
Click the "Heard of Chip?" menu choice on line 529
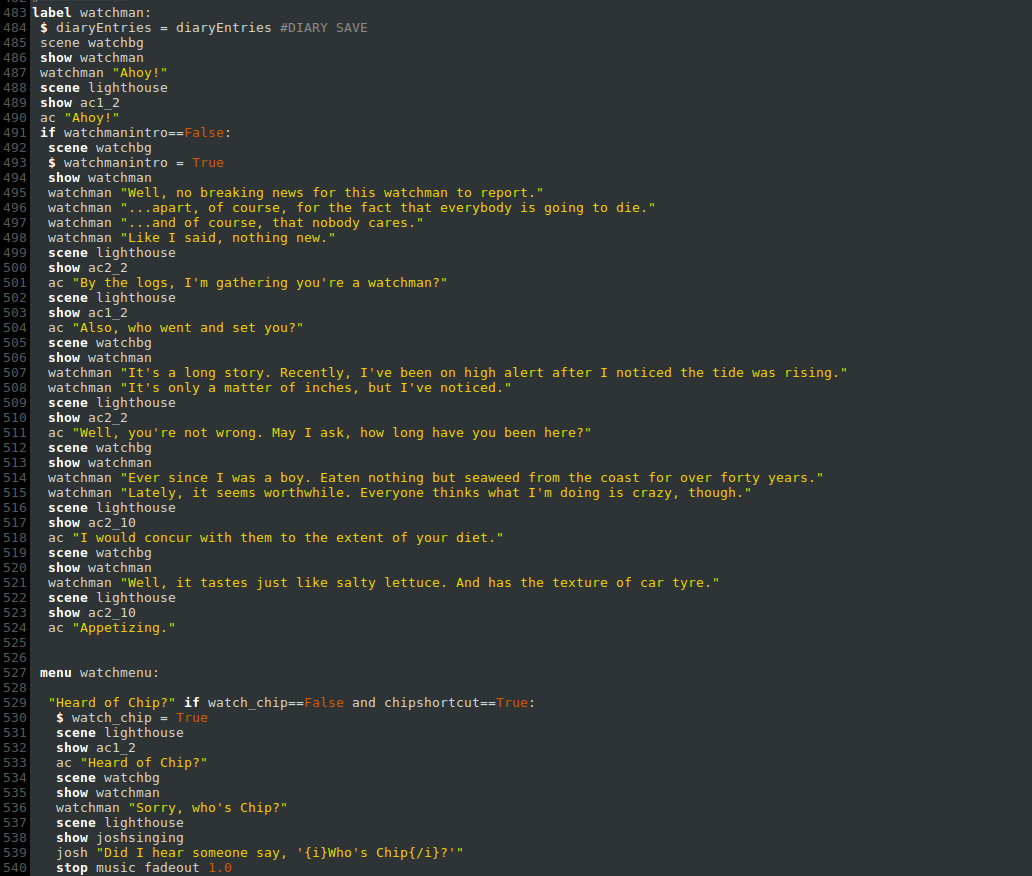(x=112, y=703)
